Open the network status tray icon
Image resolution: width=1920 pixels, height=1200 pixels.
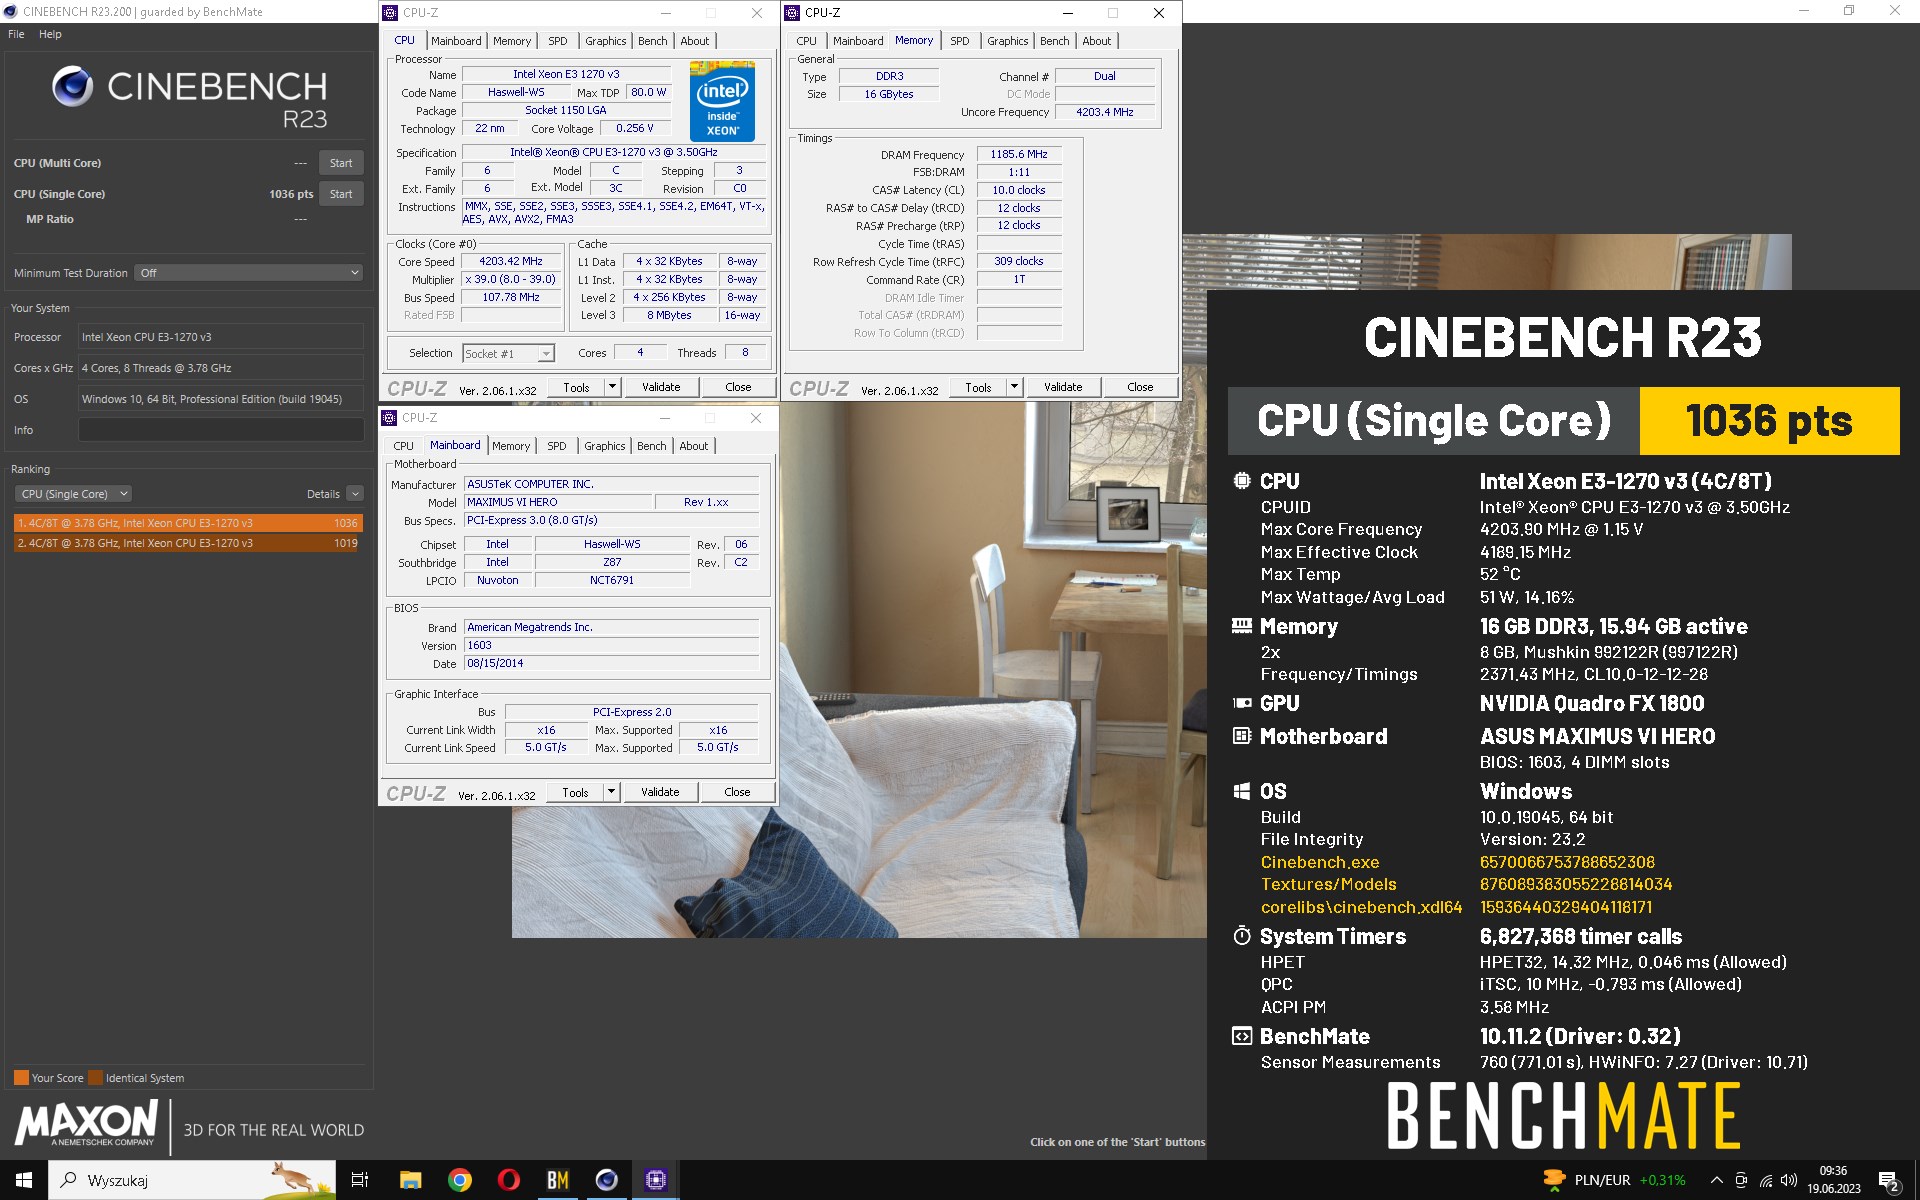[x=1765, y=1180]
